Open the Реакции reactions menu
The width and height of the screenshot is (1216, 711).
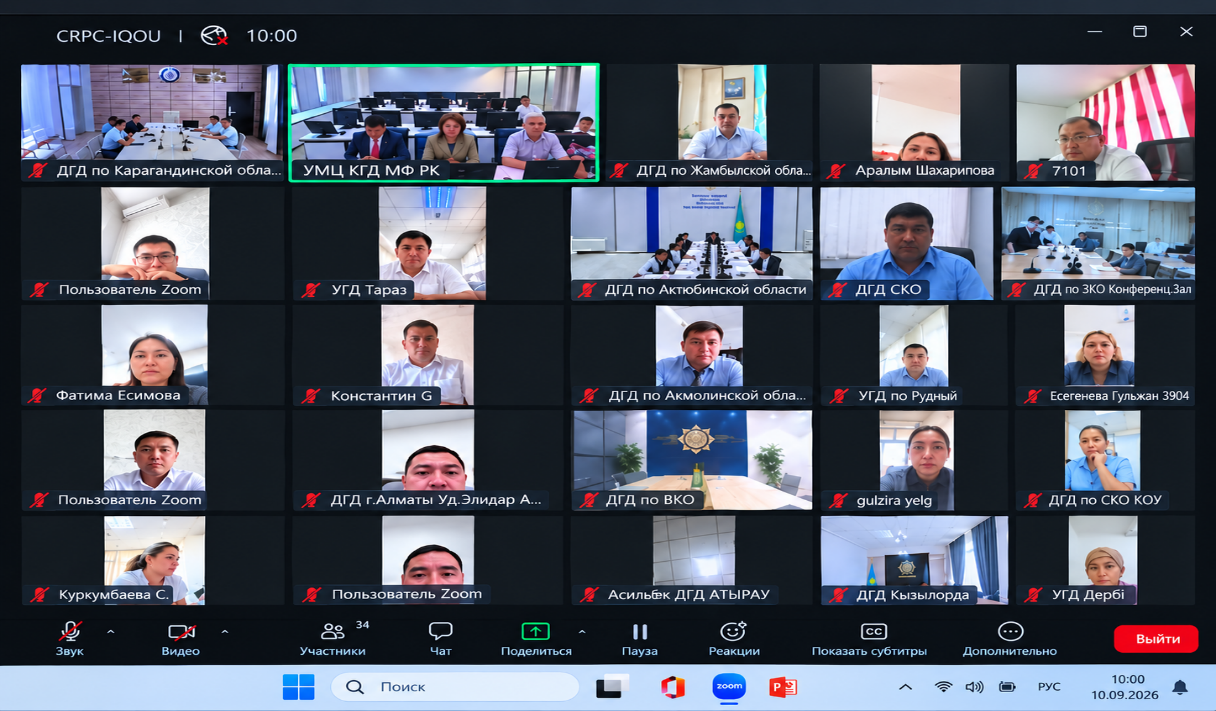(x=734, y=639)
